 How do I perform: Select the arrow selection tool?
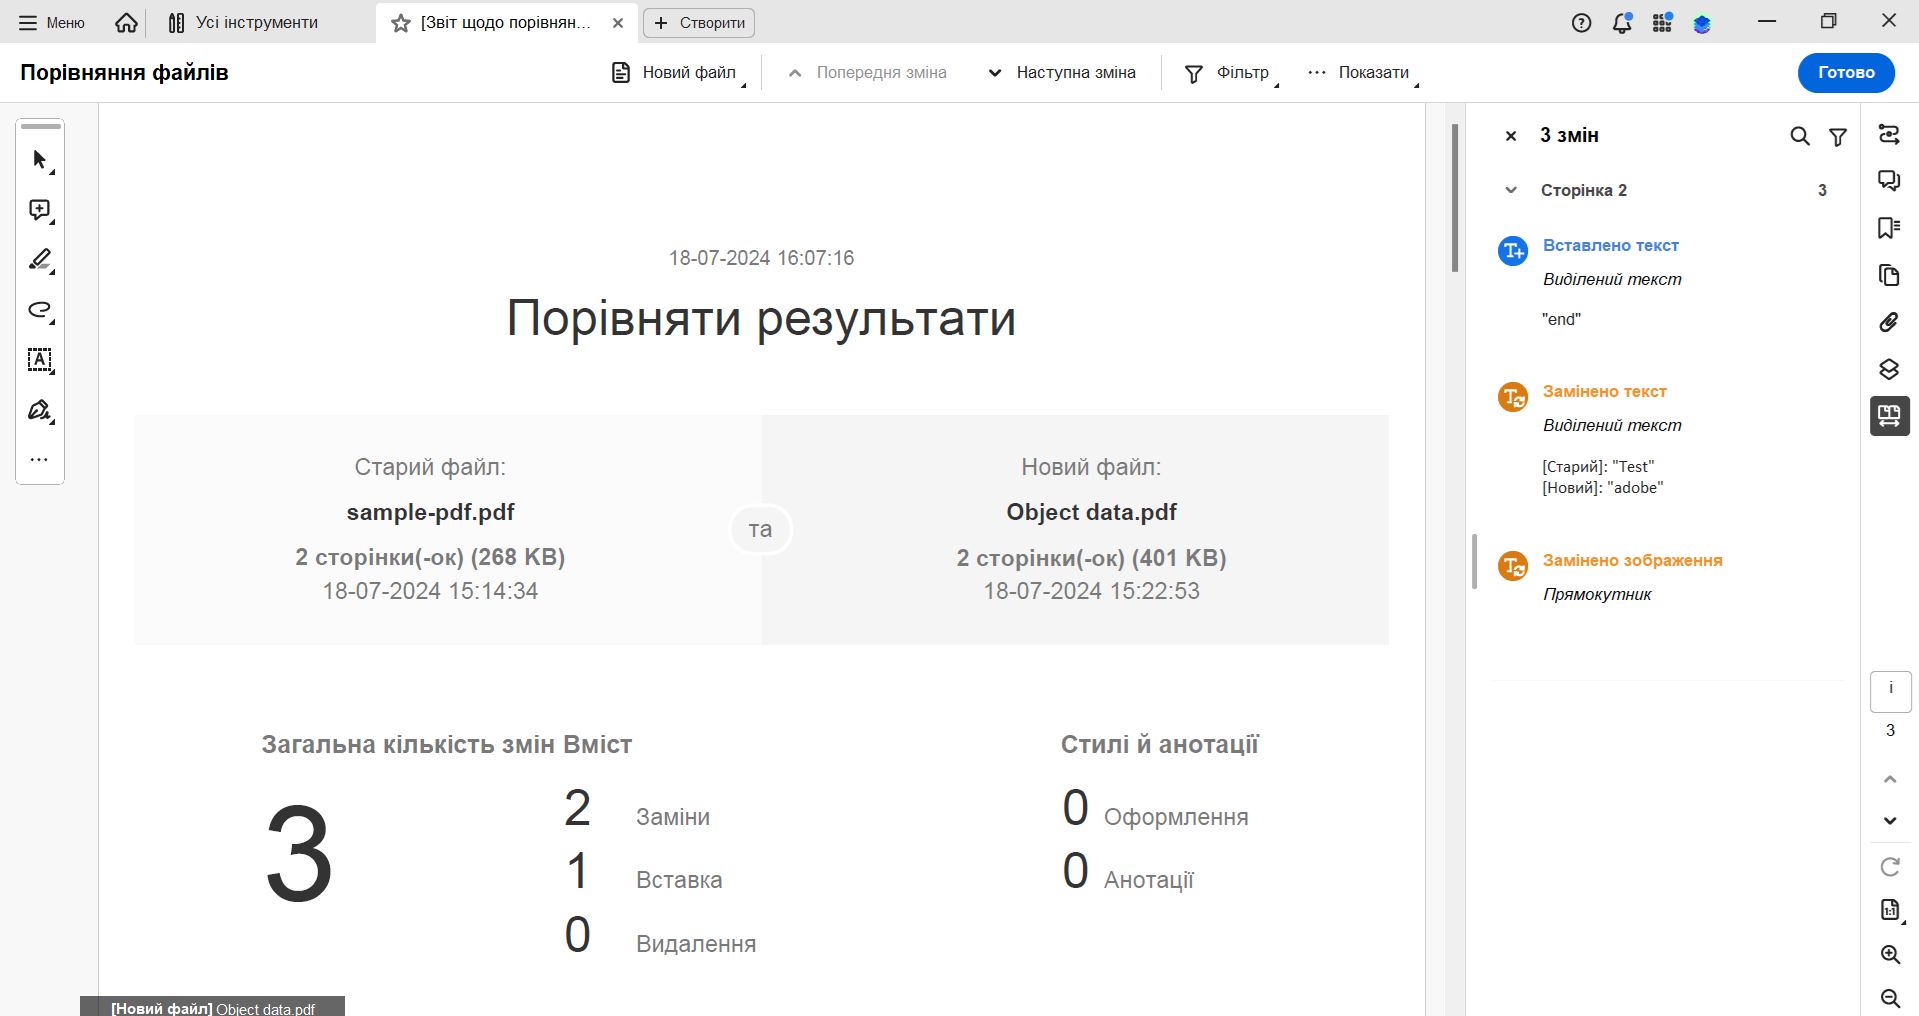[40, 159]
